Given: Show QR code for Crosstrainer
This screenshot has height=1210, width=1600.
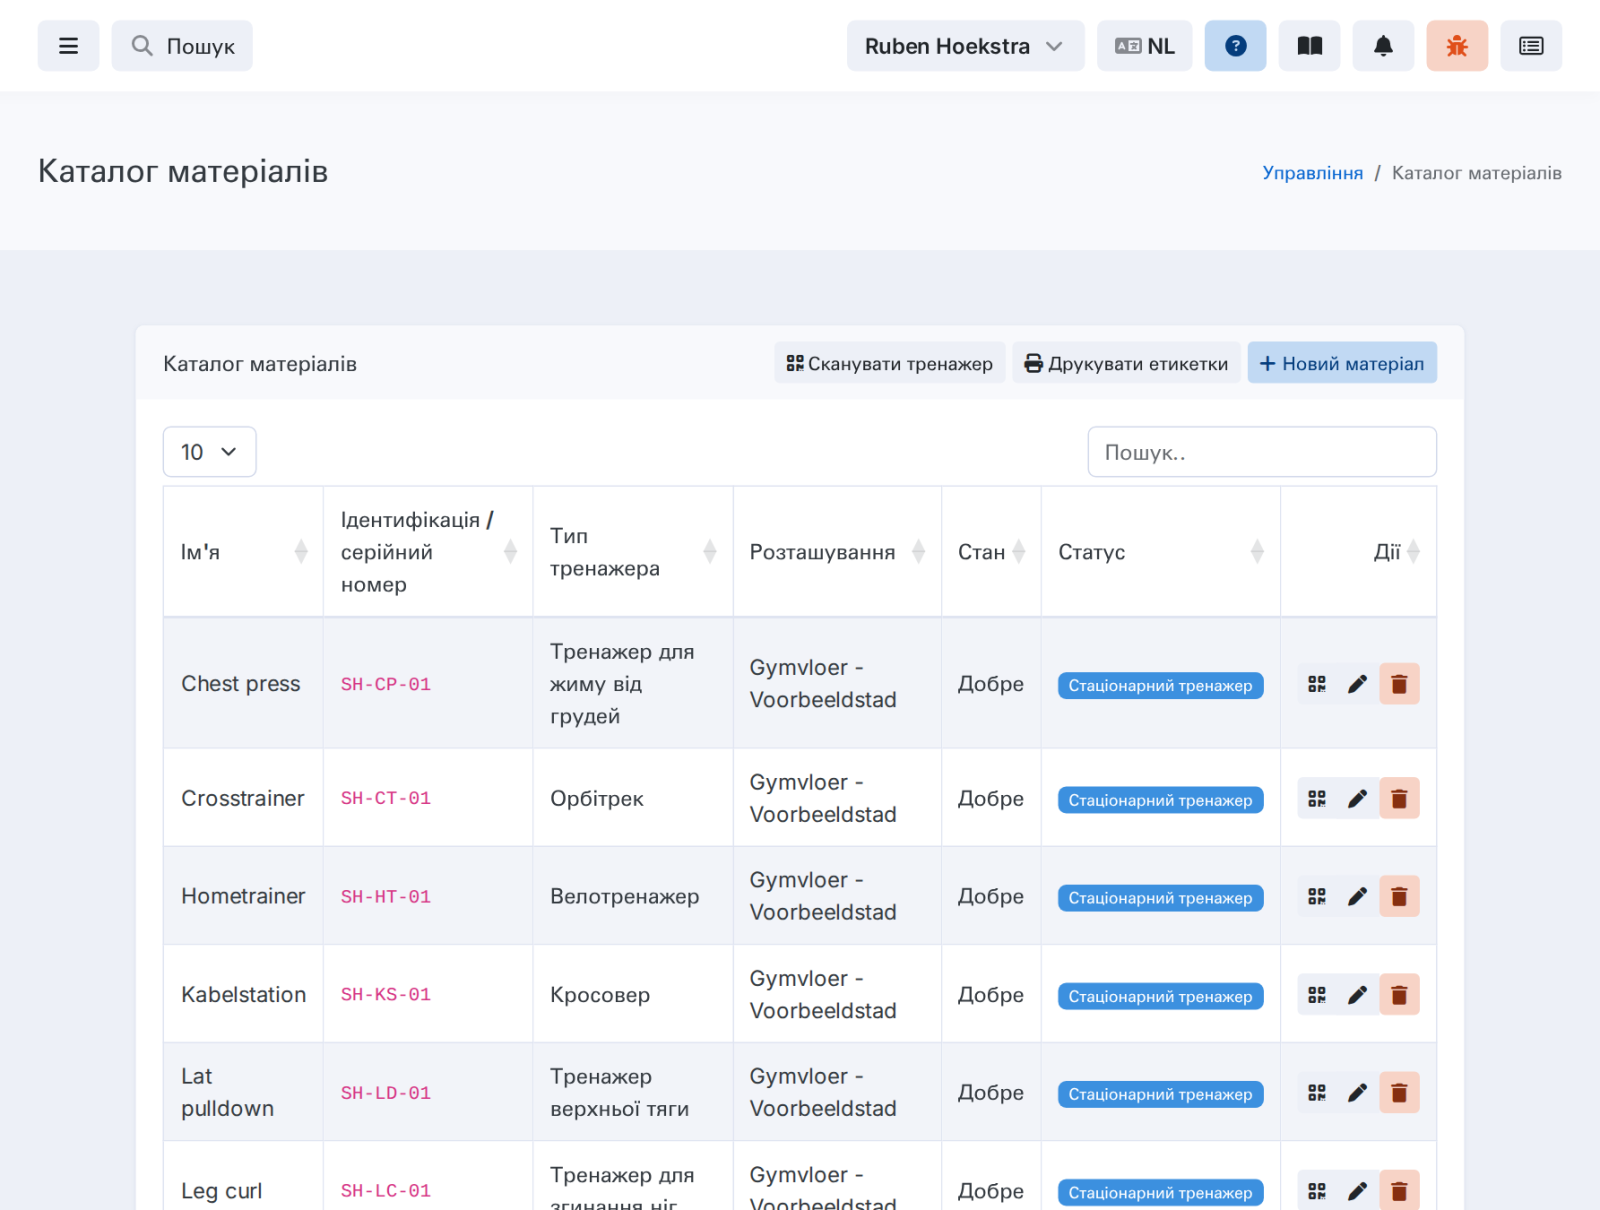Looking at the screenshot, I should tap(1317, 798).
